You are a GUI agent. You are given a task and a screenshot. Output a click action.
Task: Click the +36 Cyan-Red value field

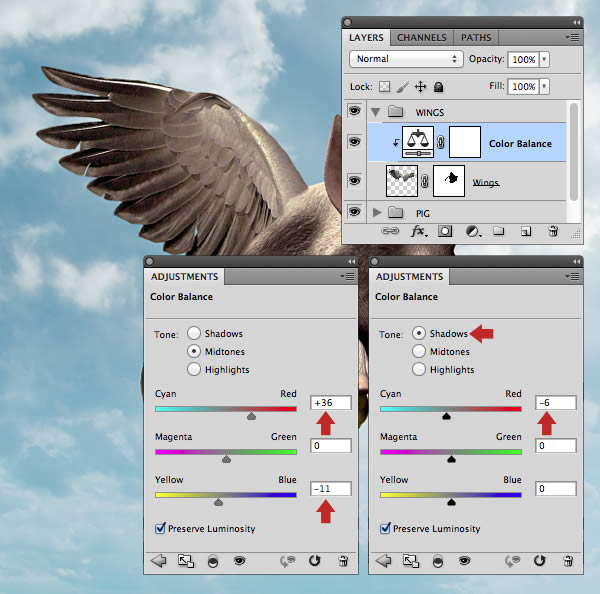[x=331, y=403]
